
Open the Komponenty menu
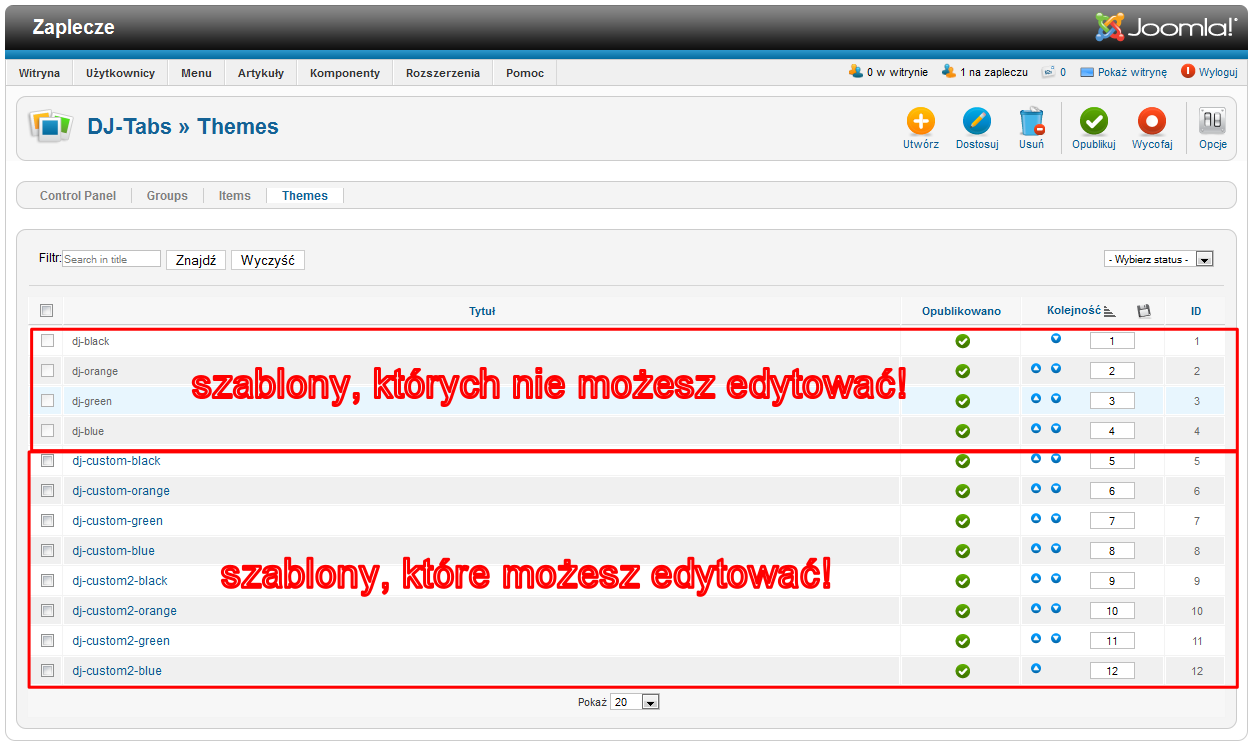click(345, 73)
